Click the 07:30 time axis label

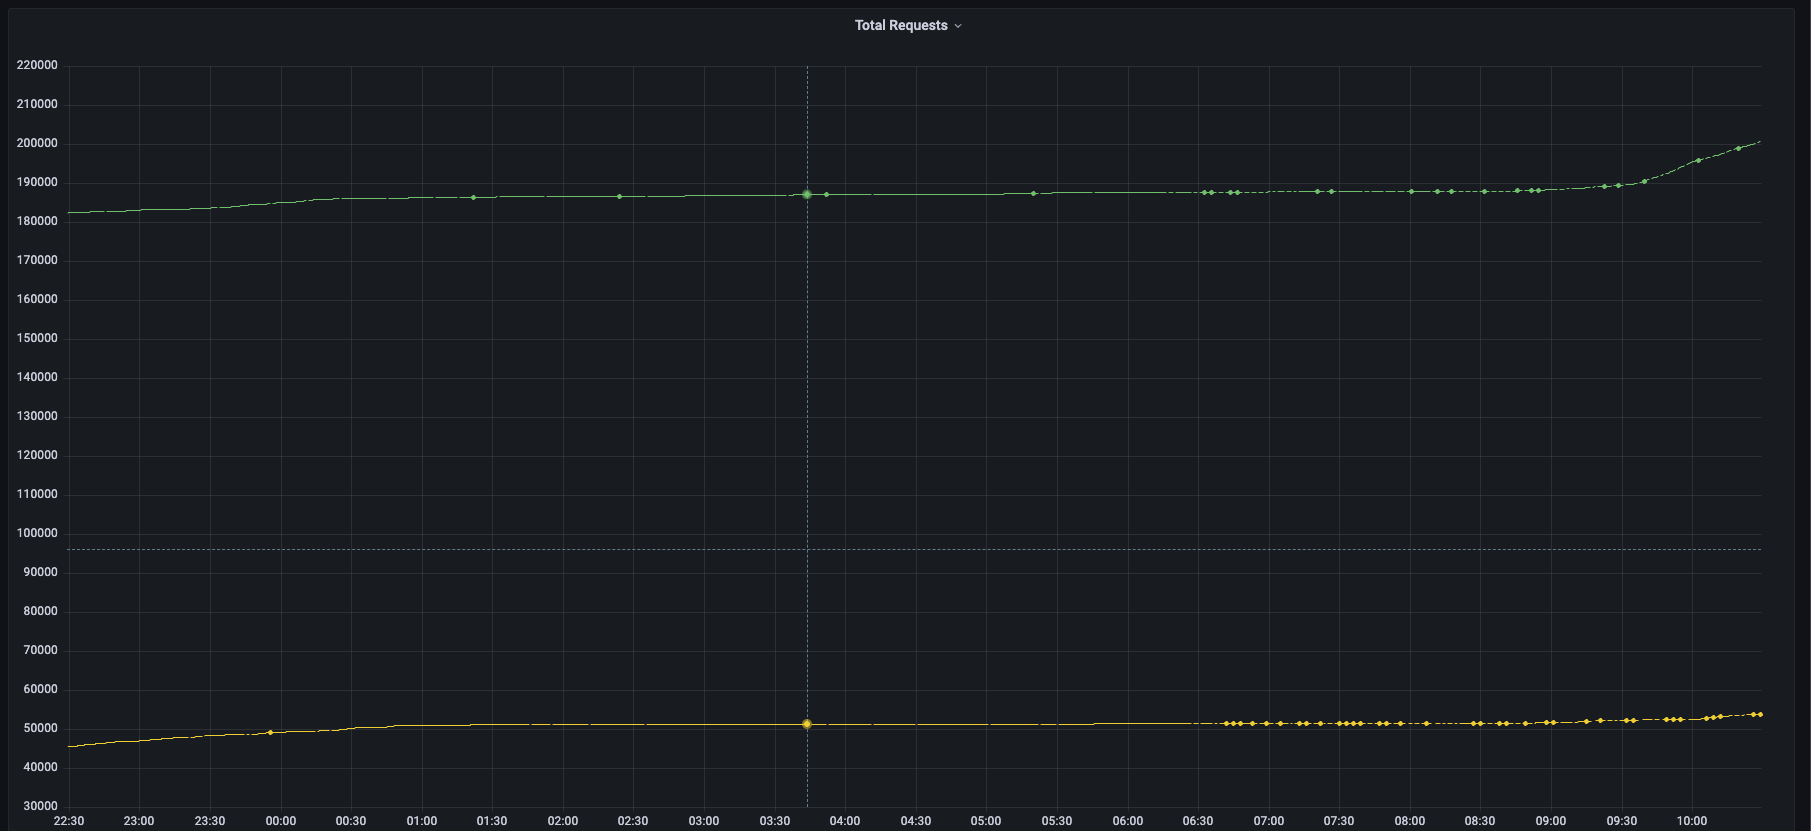(x=1339, y=821)
